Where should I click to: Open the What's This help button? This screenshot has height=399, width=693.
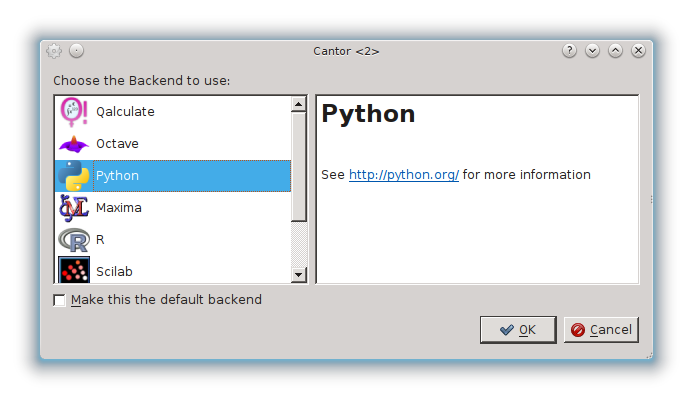pyautogui.click(x=569, y=51)
